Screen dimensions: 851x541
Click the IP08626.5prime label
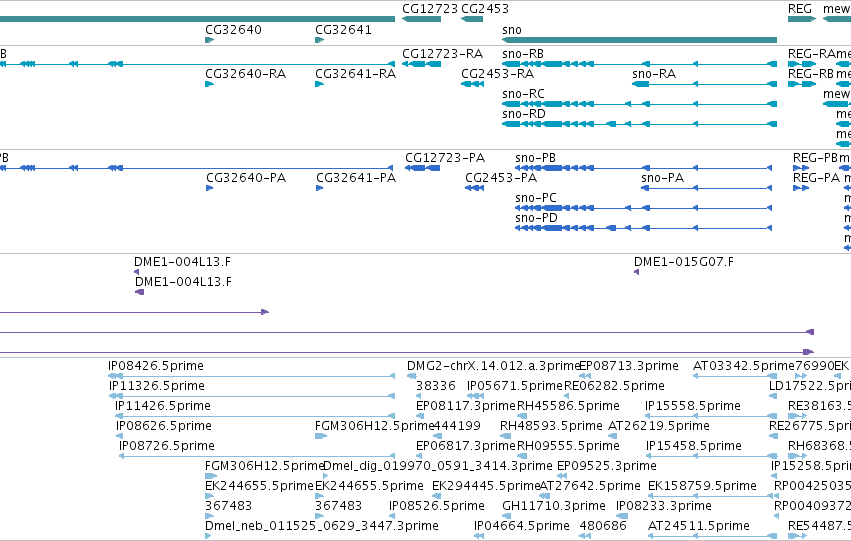[x=164, y=426]
